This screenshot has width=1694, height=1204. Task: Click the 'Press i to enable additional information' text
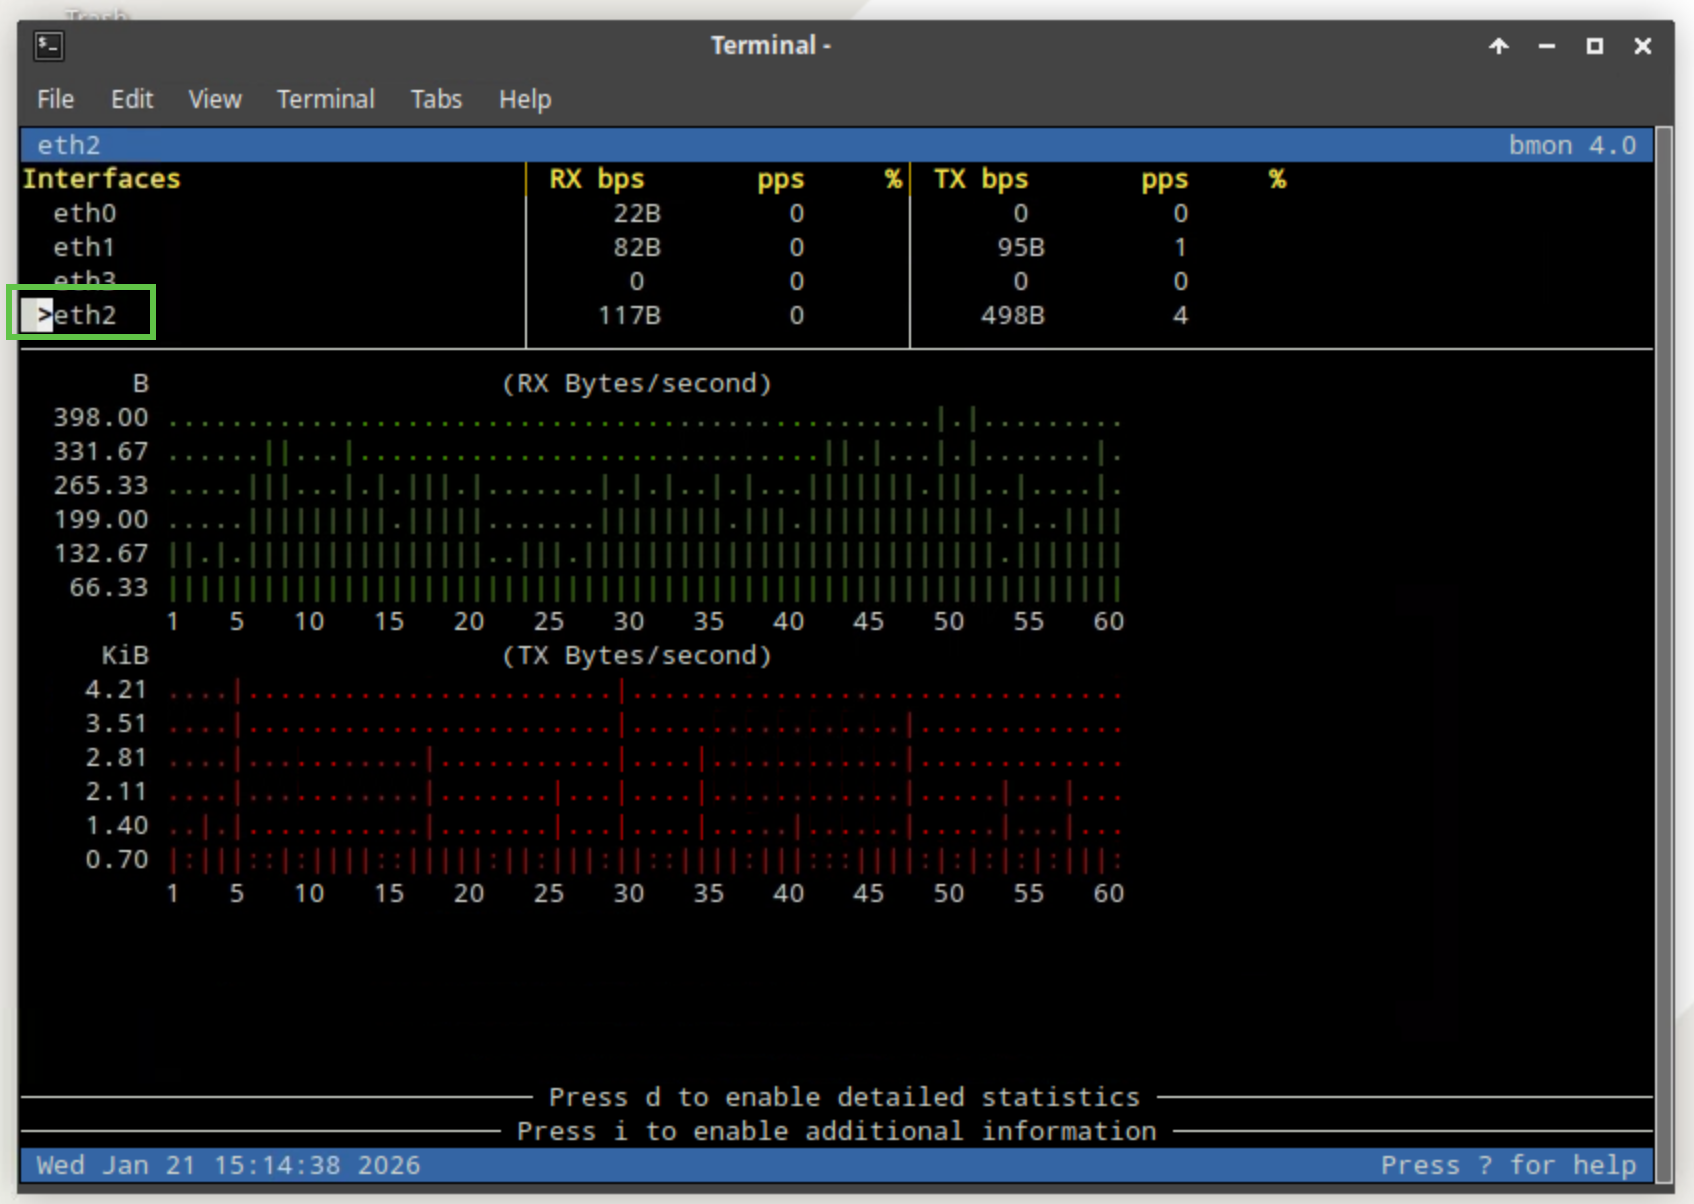point(836,1131)
